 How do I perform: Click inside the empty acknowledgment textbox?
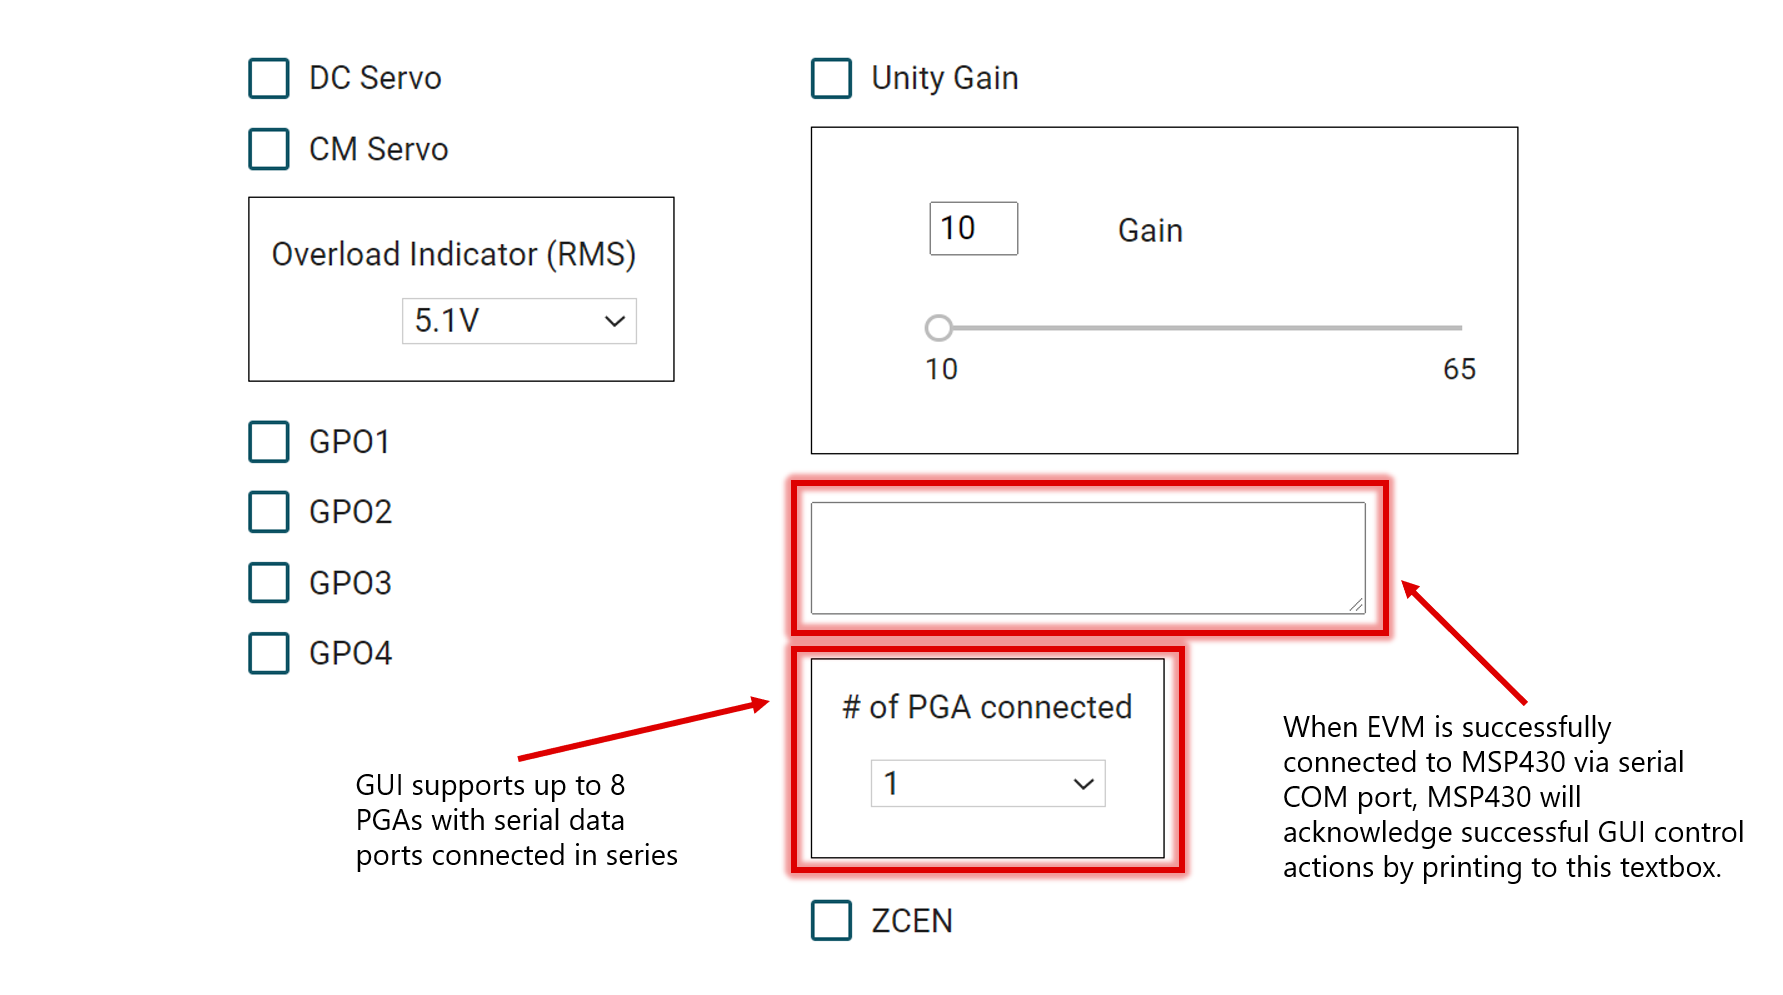coord(1086,557)
